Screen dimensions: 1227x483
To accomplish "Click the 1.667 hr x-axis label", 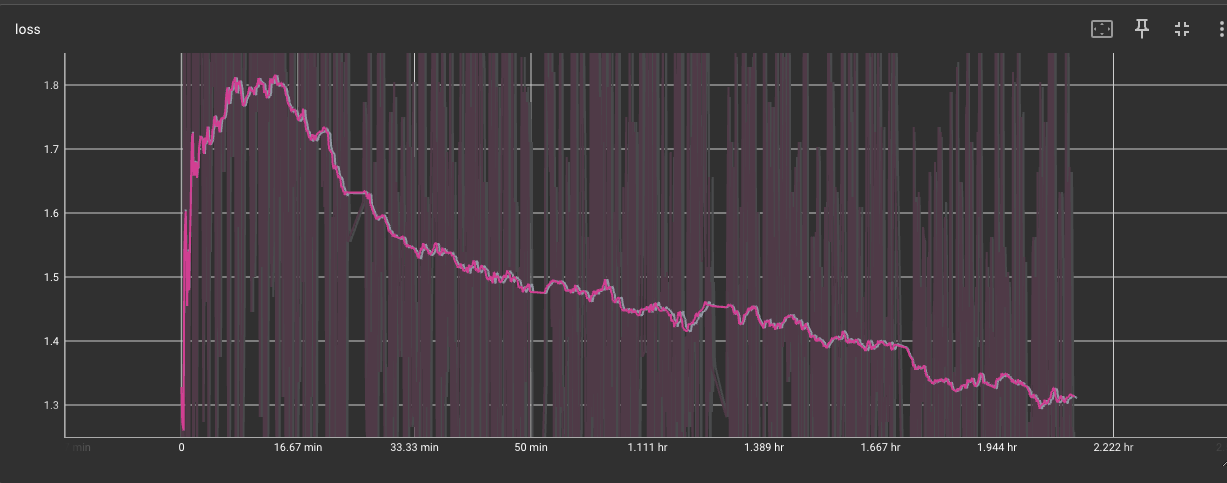I will tap(881, 448).
